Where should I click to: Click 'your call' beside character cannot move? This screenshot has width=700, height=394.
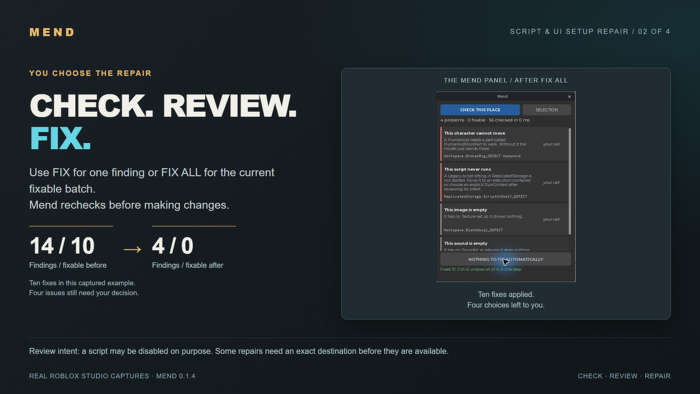click(x=551, y=144)
